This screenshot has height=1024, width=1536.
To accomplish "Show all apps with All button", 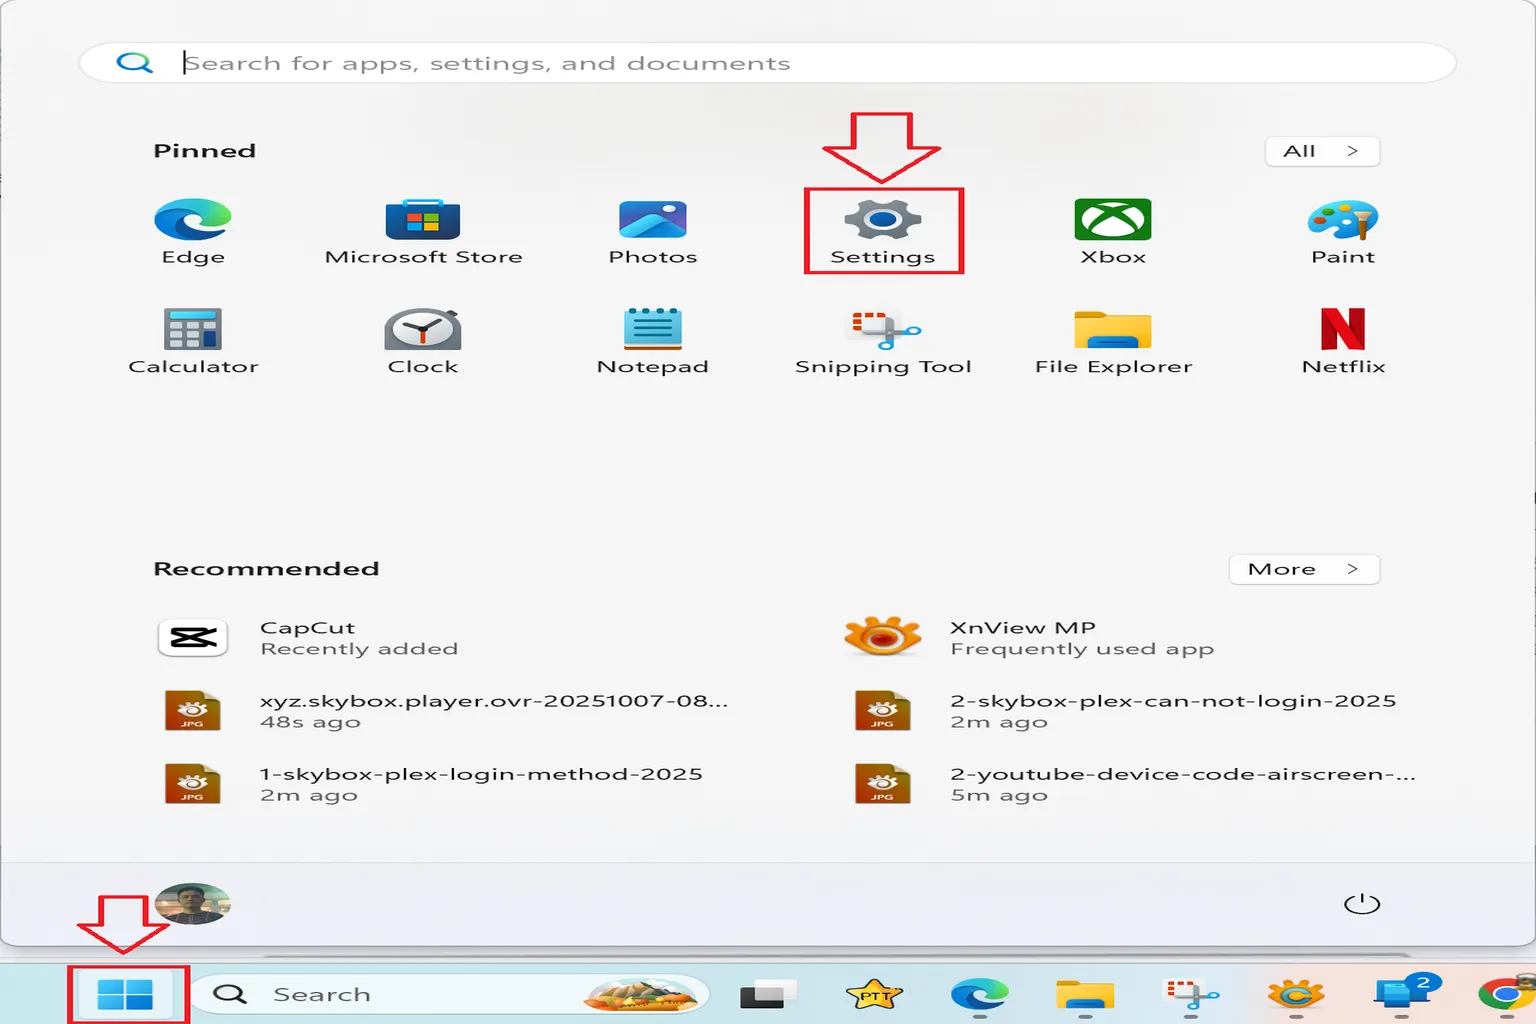I will (x=1322, y=151).
